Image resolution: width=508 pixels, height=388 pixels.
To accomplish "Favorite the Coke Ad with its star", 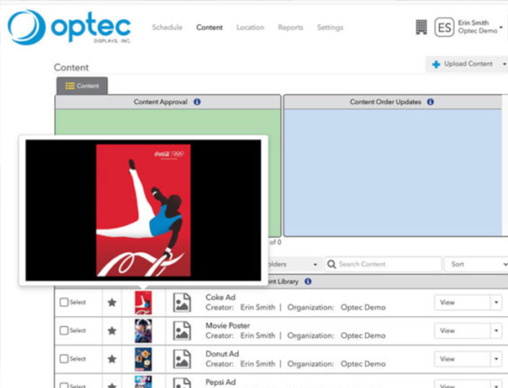I will (x=112, y=302).
